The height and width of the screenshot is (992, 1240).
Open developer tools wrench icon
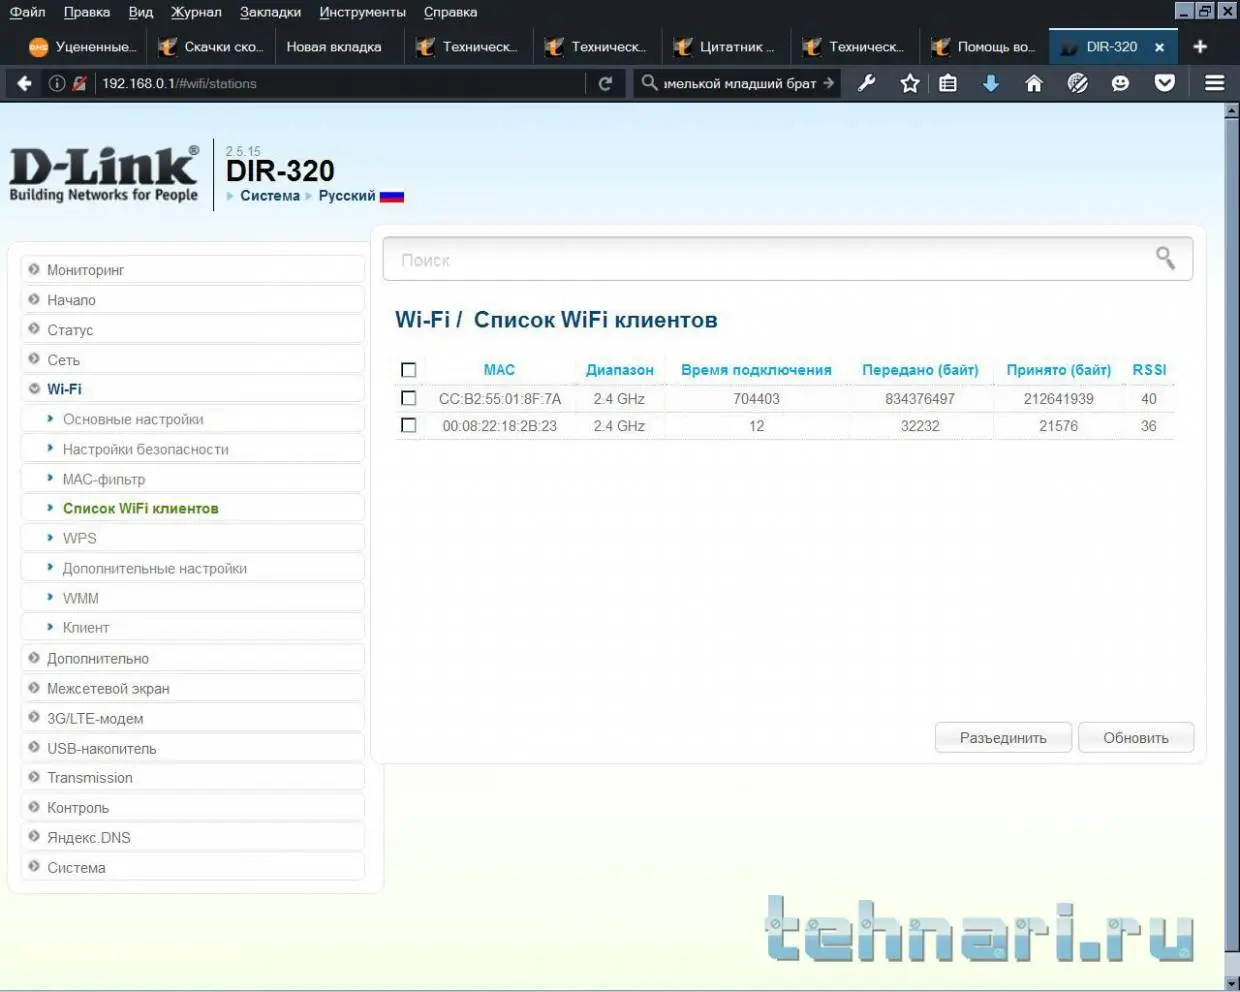[867, 83]
